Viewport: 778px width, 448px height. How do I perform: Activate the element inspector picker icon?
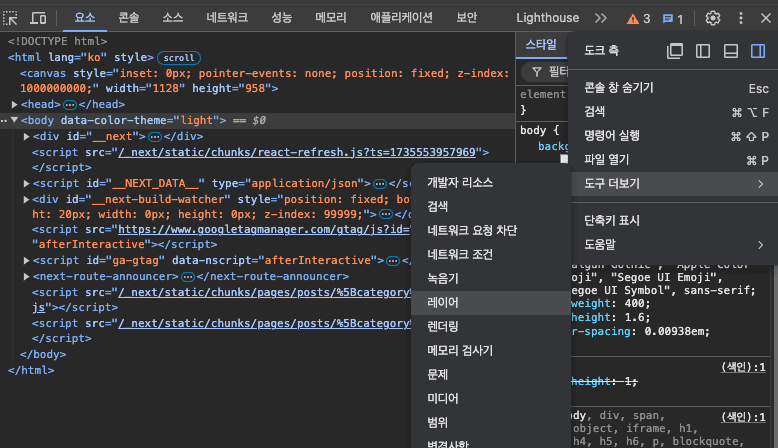click(x=10, y=18)
